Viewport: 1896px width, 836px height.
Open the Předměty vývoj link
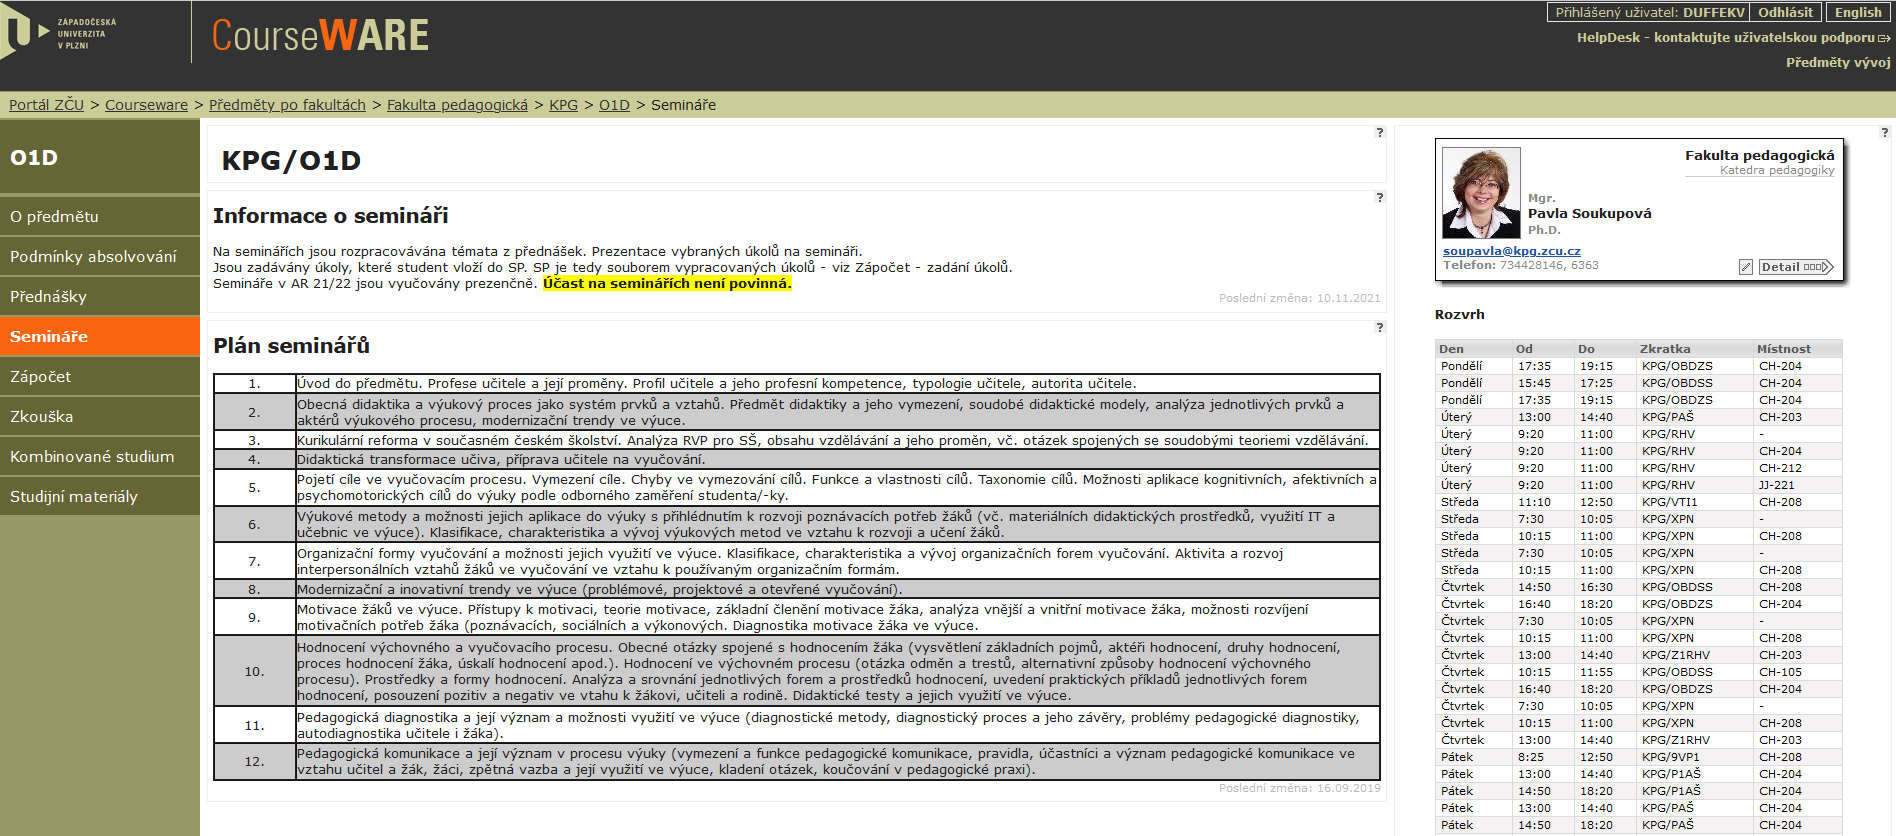click(1838, 62)
